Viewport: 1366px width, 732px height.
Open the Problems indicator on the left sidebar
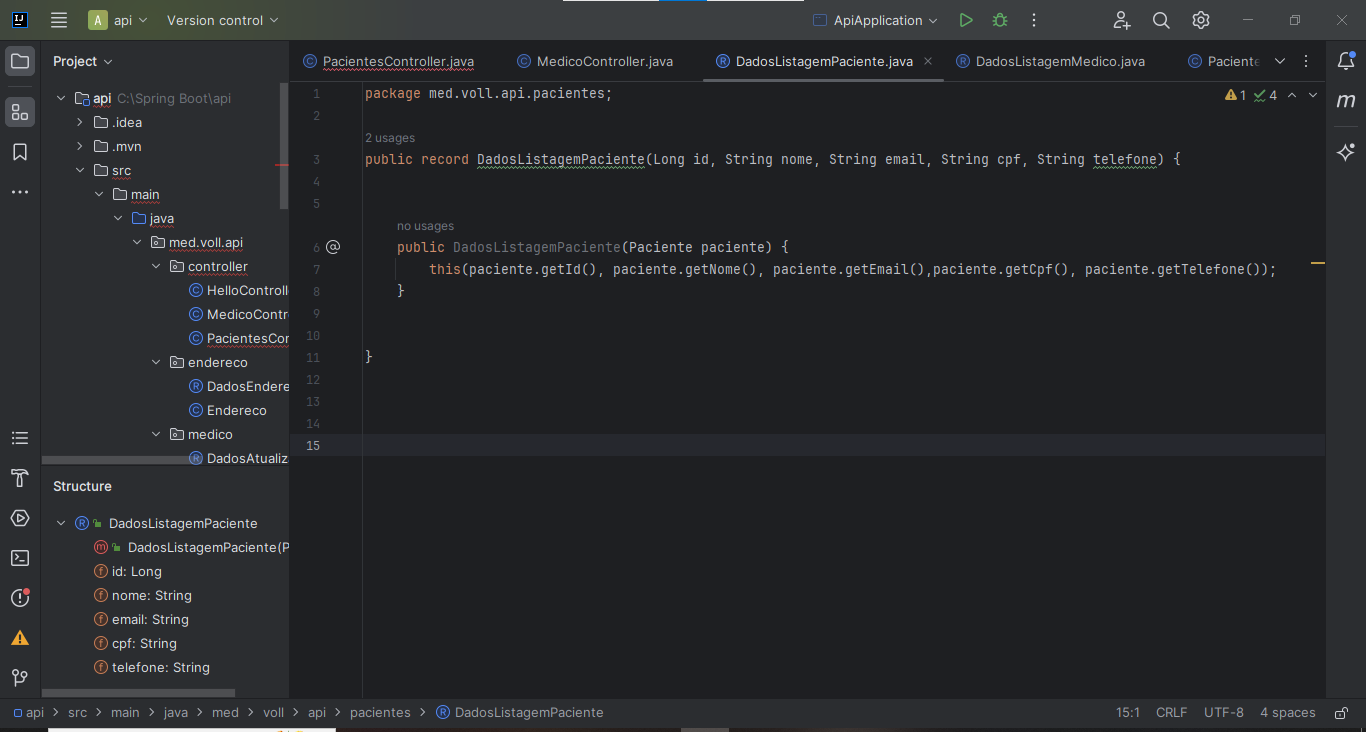20,598
